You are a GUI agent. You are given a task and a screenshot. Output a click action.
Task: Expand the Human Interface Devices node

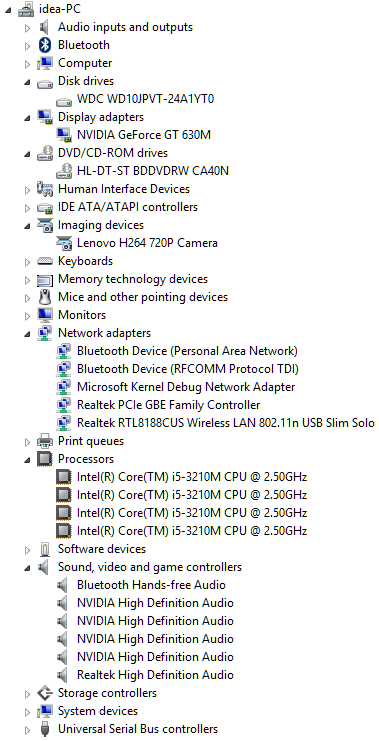click(28, 190)
